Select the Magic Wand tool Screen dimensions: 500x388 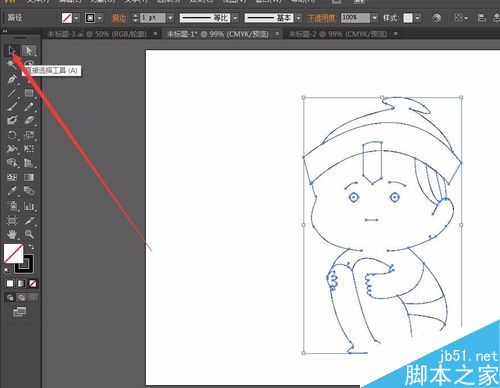pyautogui.click(x=11, y=64)
